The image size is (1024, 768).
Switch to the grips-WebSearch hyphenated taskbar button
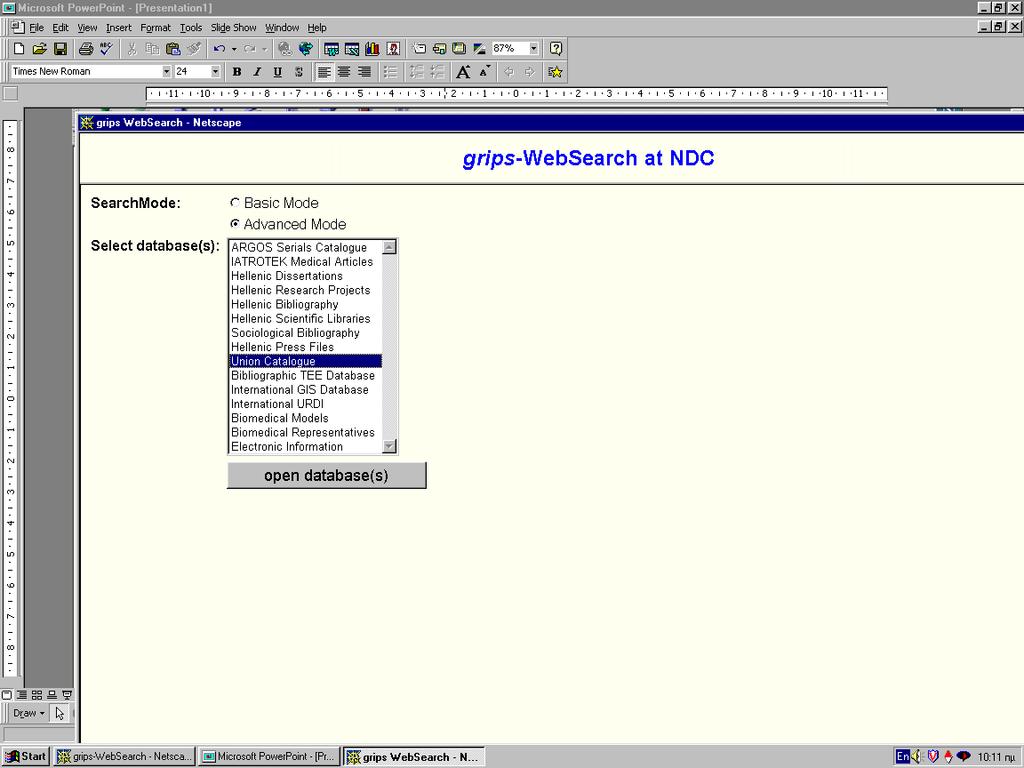pyautogui.click(x=125, y=756)
